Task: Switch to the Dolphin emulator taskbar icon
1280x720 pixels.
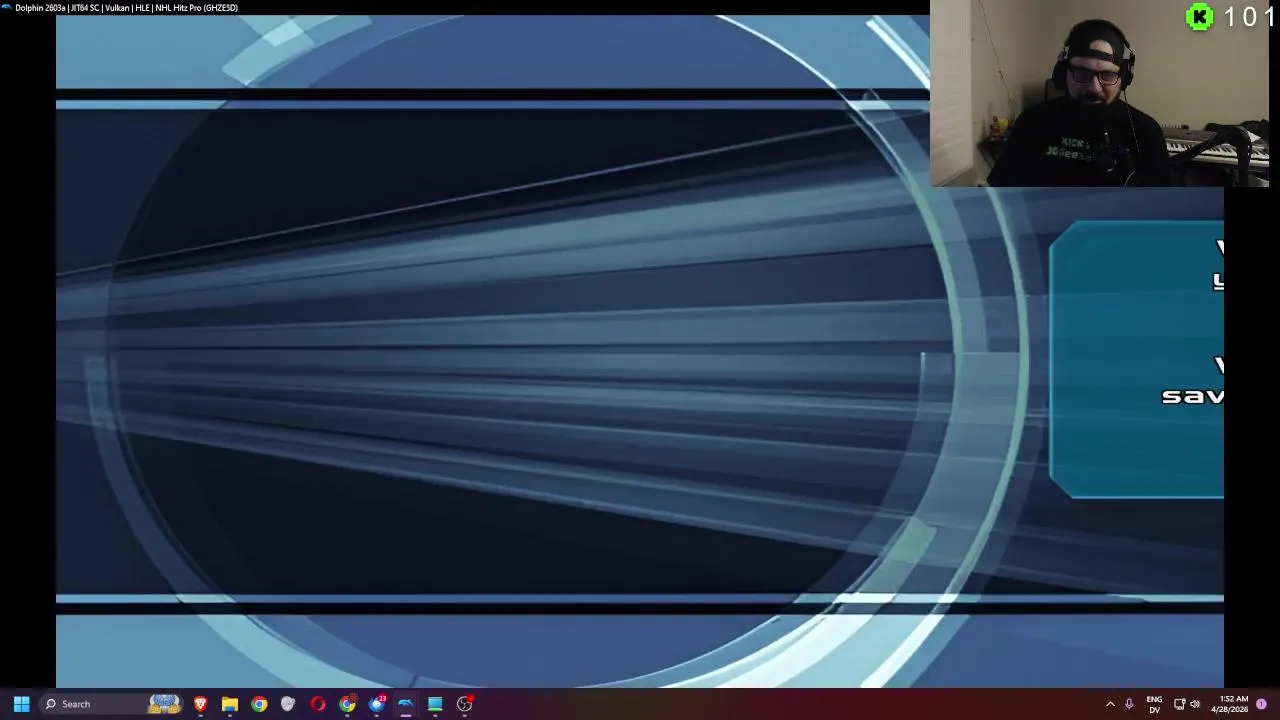Action: [x=406, y=704]
